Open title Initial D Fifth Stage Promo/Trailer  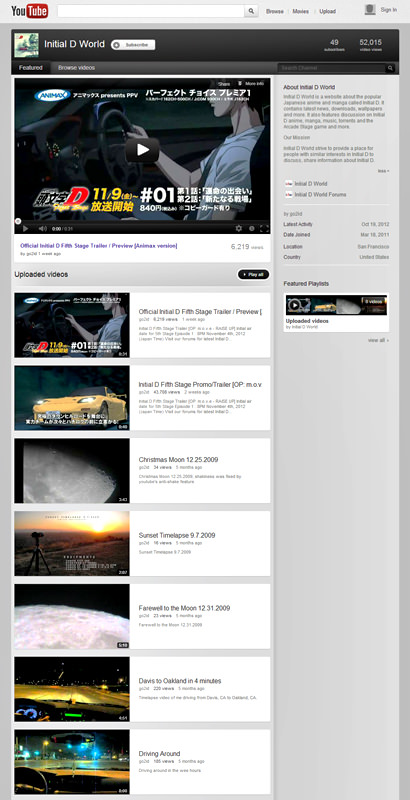(200, 385)
